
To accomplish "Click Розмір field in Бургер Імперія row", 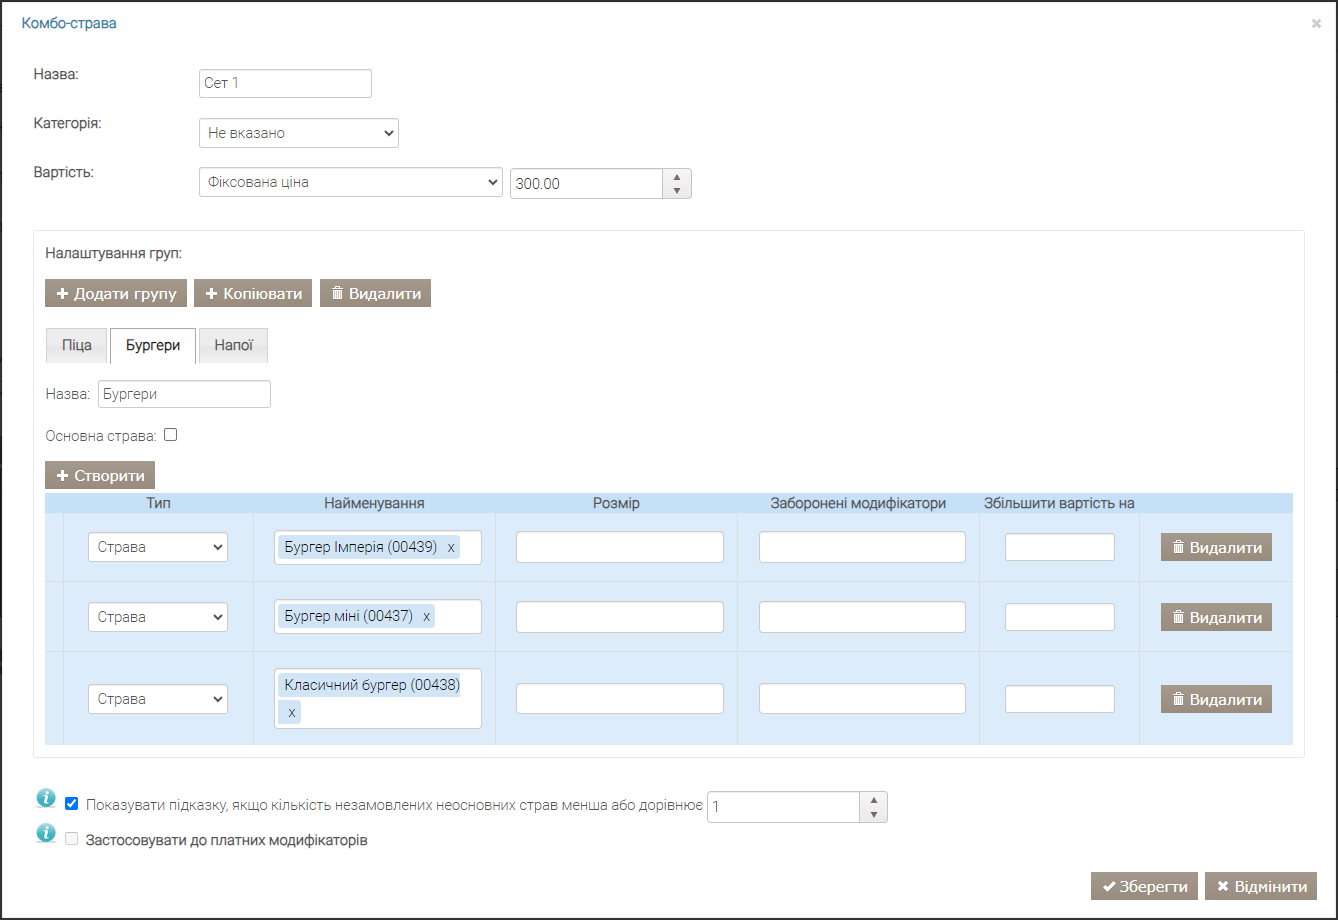I will (x=620, y=547).
